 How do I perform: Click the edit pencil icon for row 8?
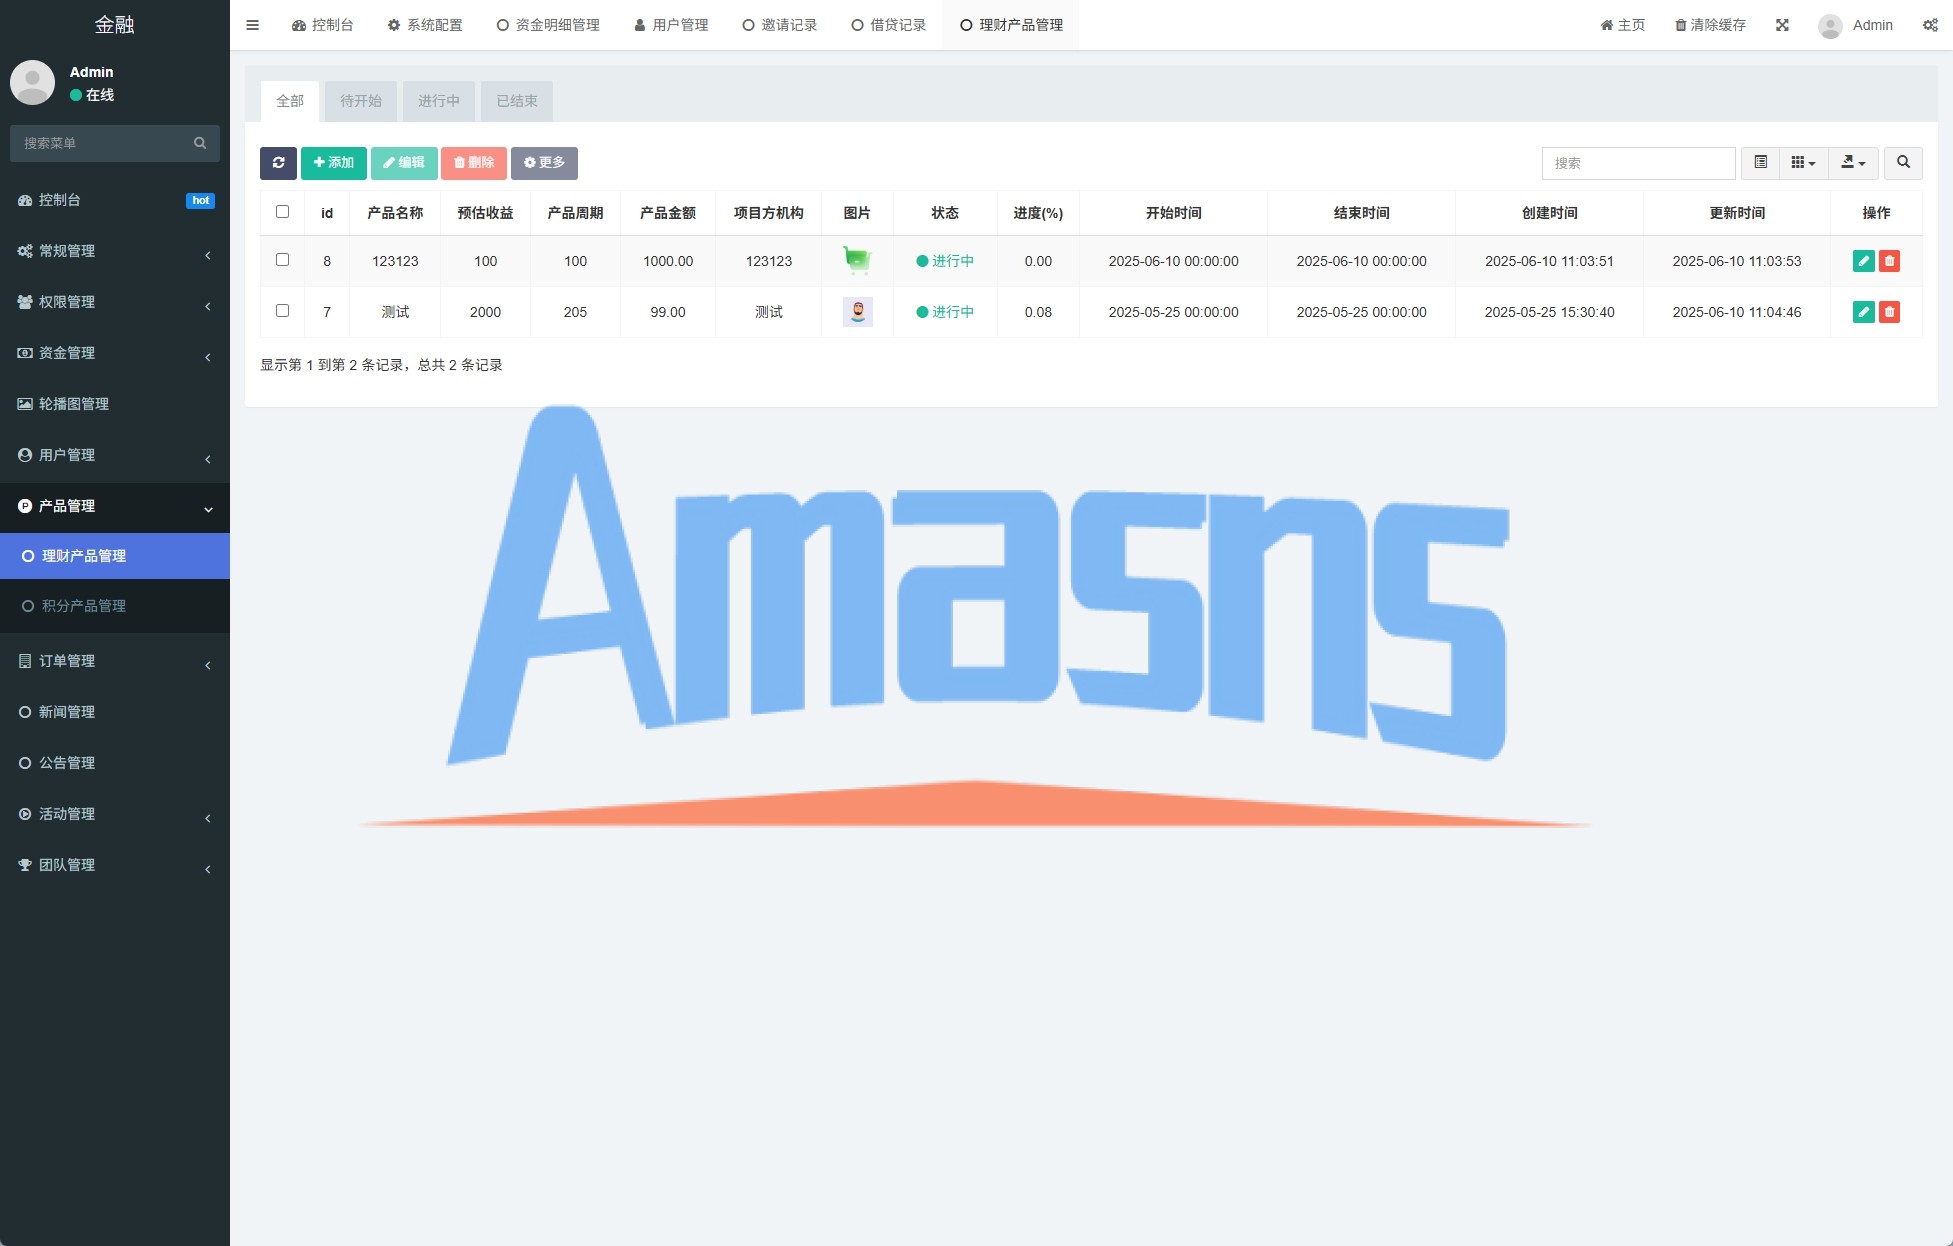(1863, 261)
